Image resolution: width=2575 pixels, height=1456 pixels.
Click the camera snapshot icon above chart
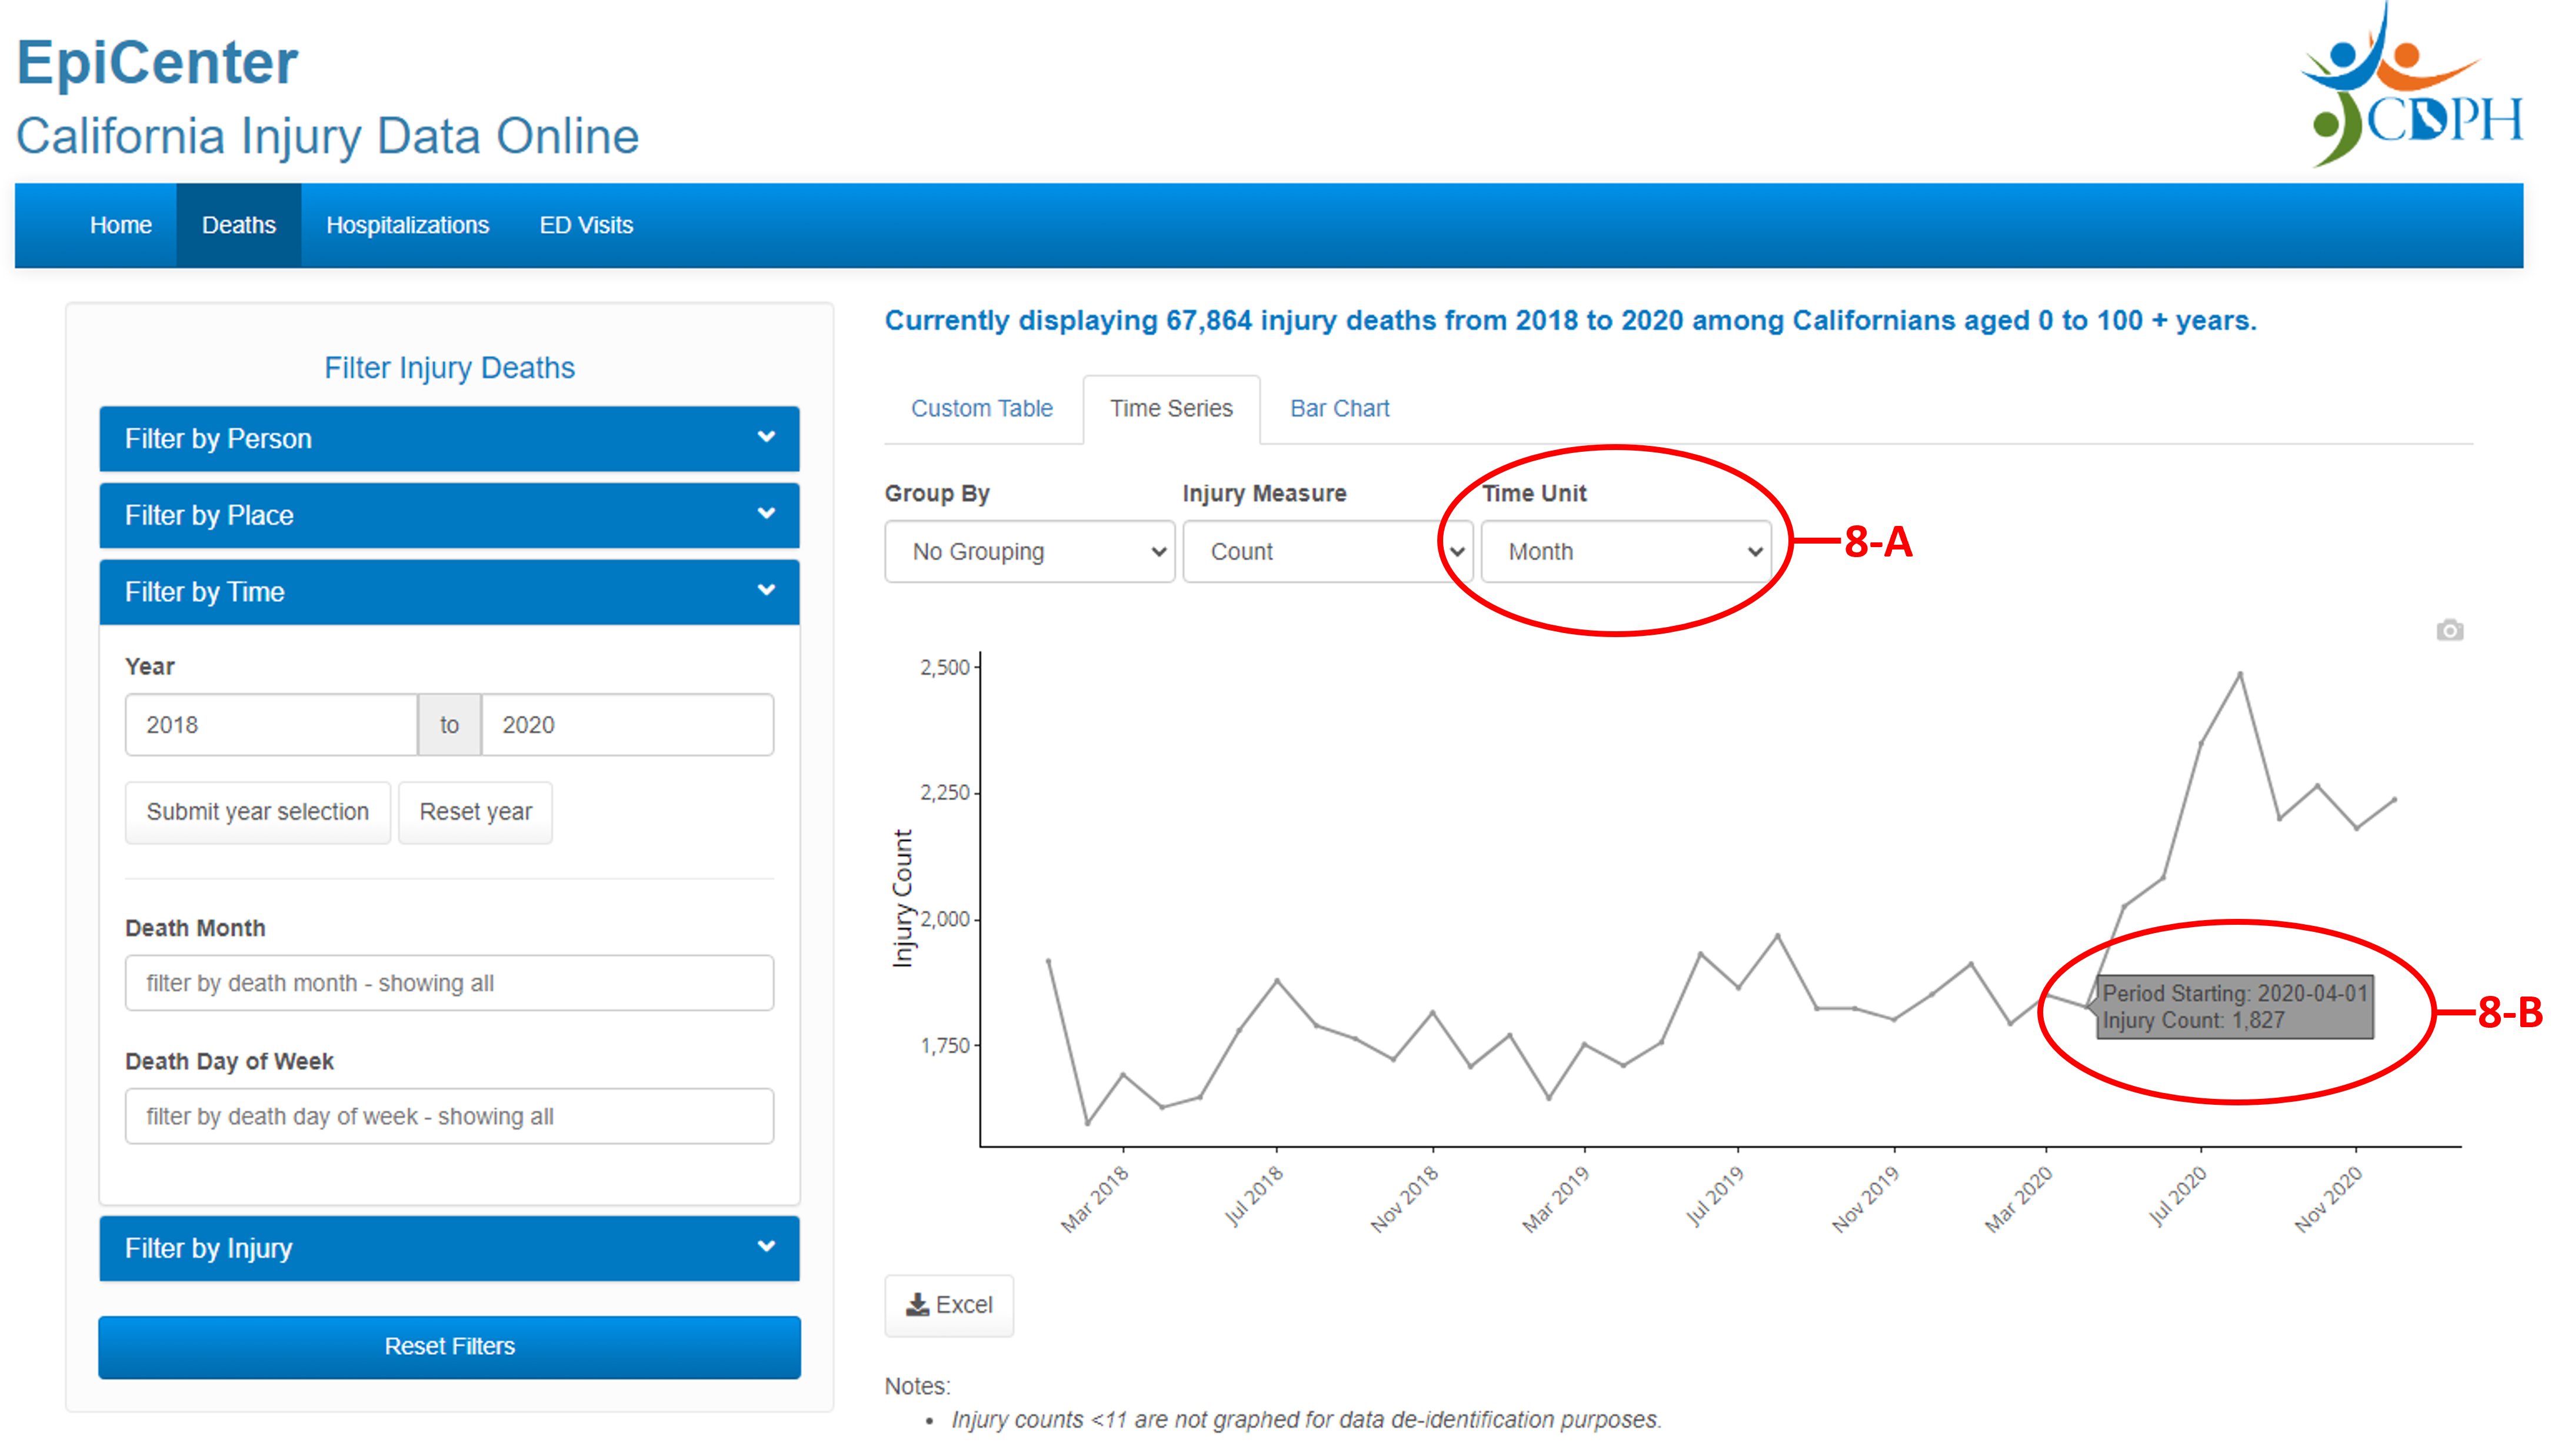pos(2449,630)
